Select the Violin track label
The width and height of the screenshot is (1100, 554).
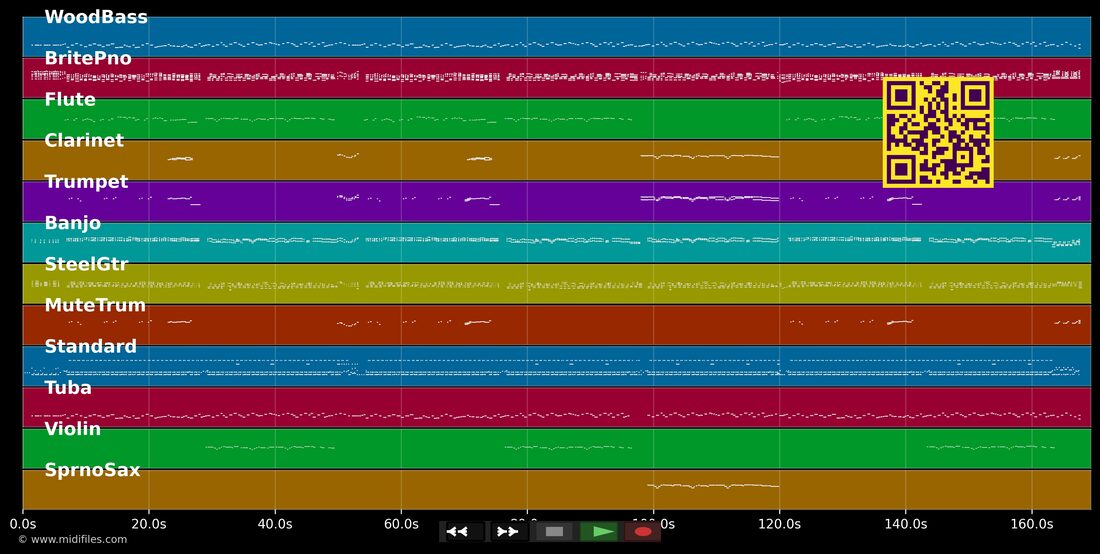(x=72, y=428)
